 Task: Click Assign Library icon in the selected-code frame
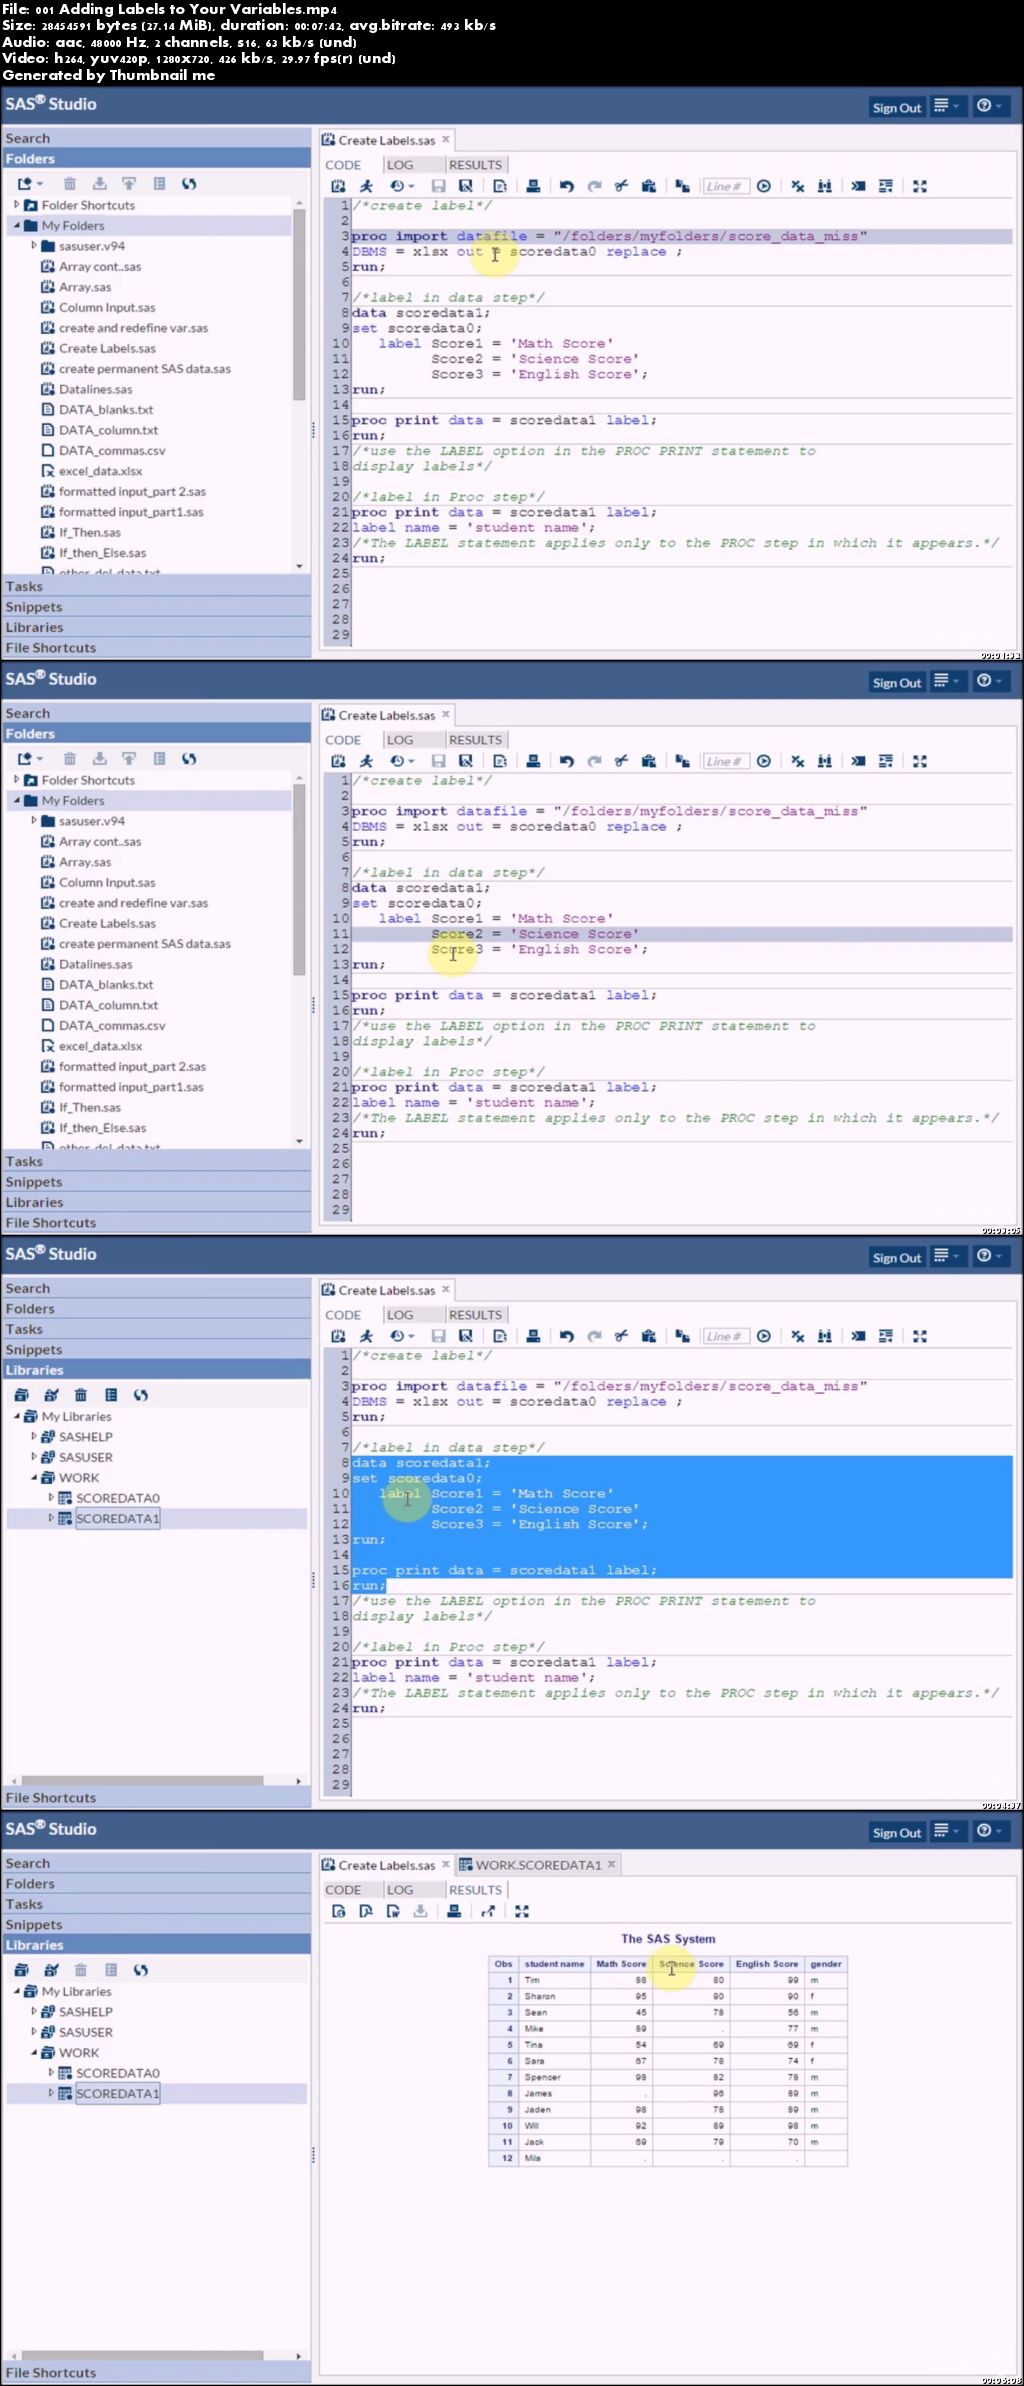(x=51, y=1395)
